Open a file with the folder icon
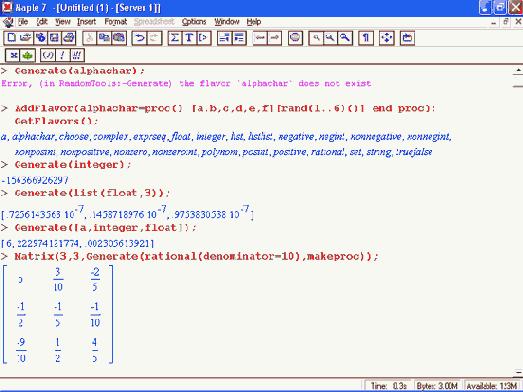Image resolution: width=523 pixels, height=392 pixels. click(26, 38)
